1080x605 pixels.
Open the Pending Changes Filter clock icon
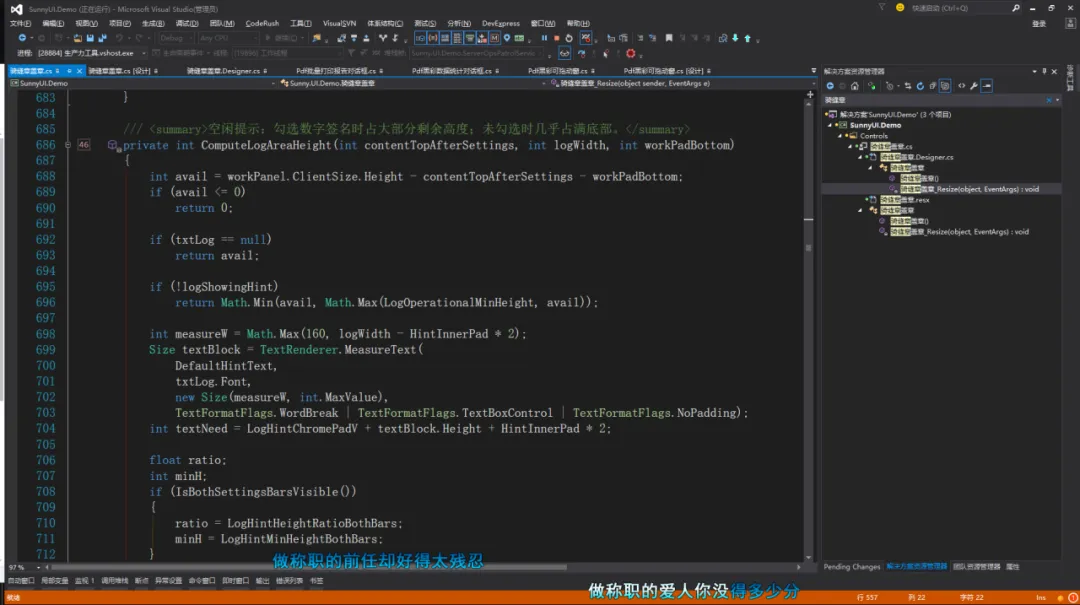pos(891,86)
